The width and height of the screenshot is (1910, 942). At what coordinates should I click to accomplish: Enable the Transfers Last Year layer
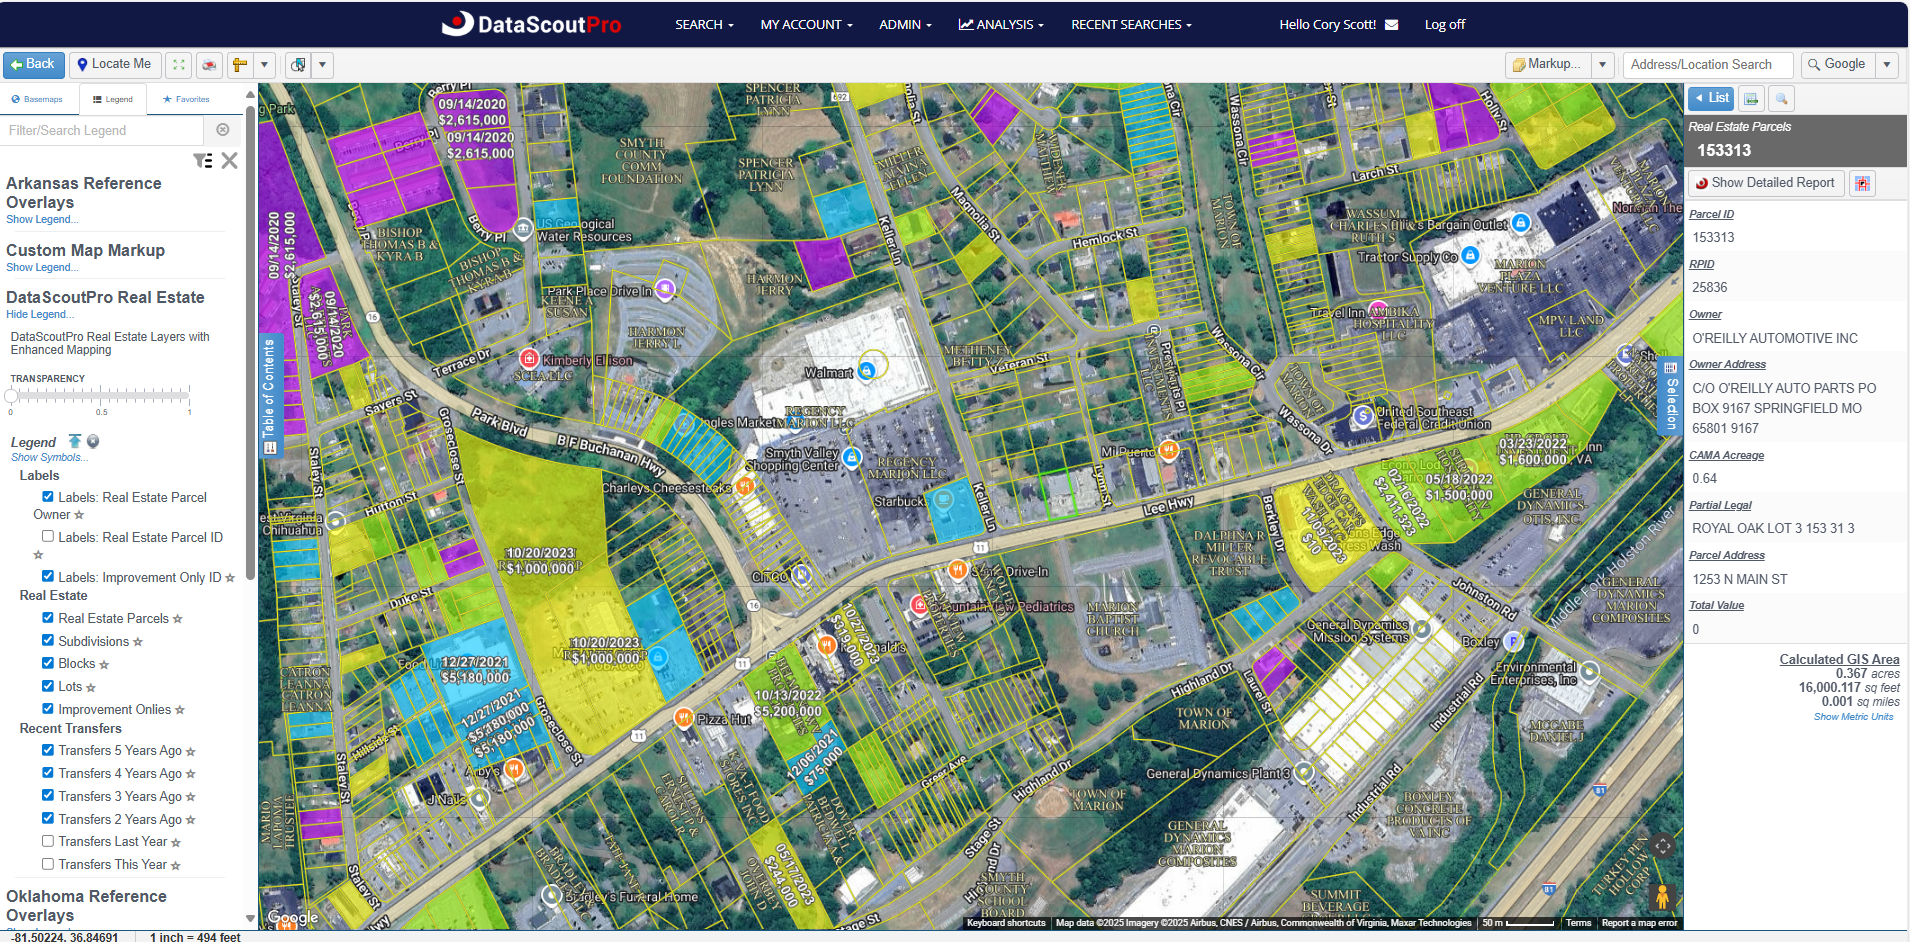[48, 841]
